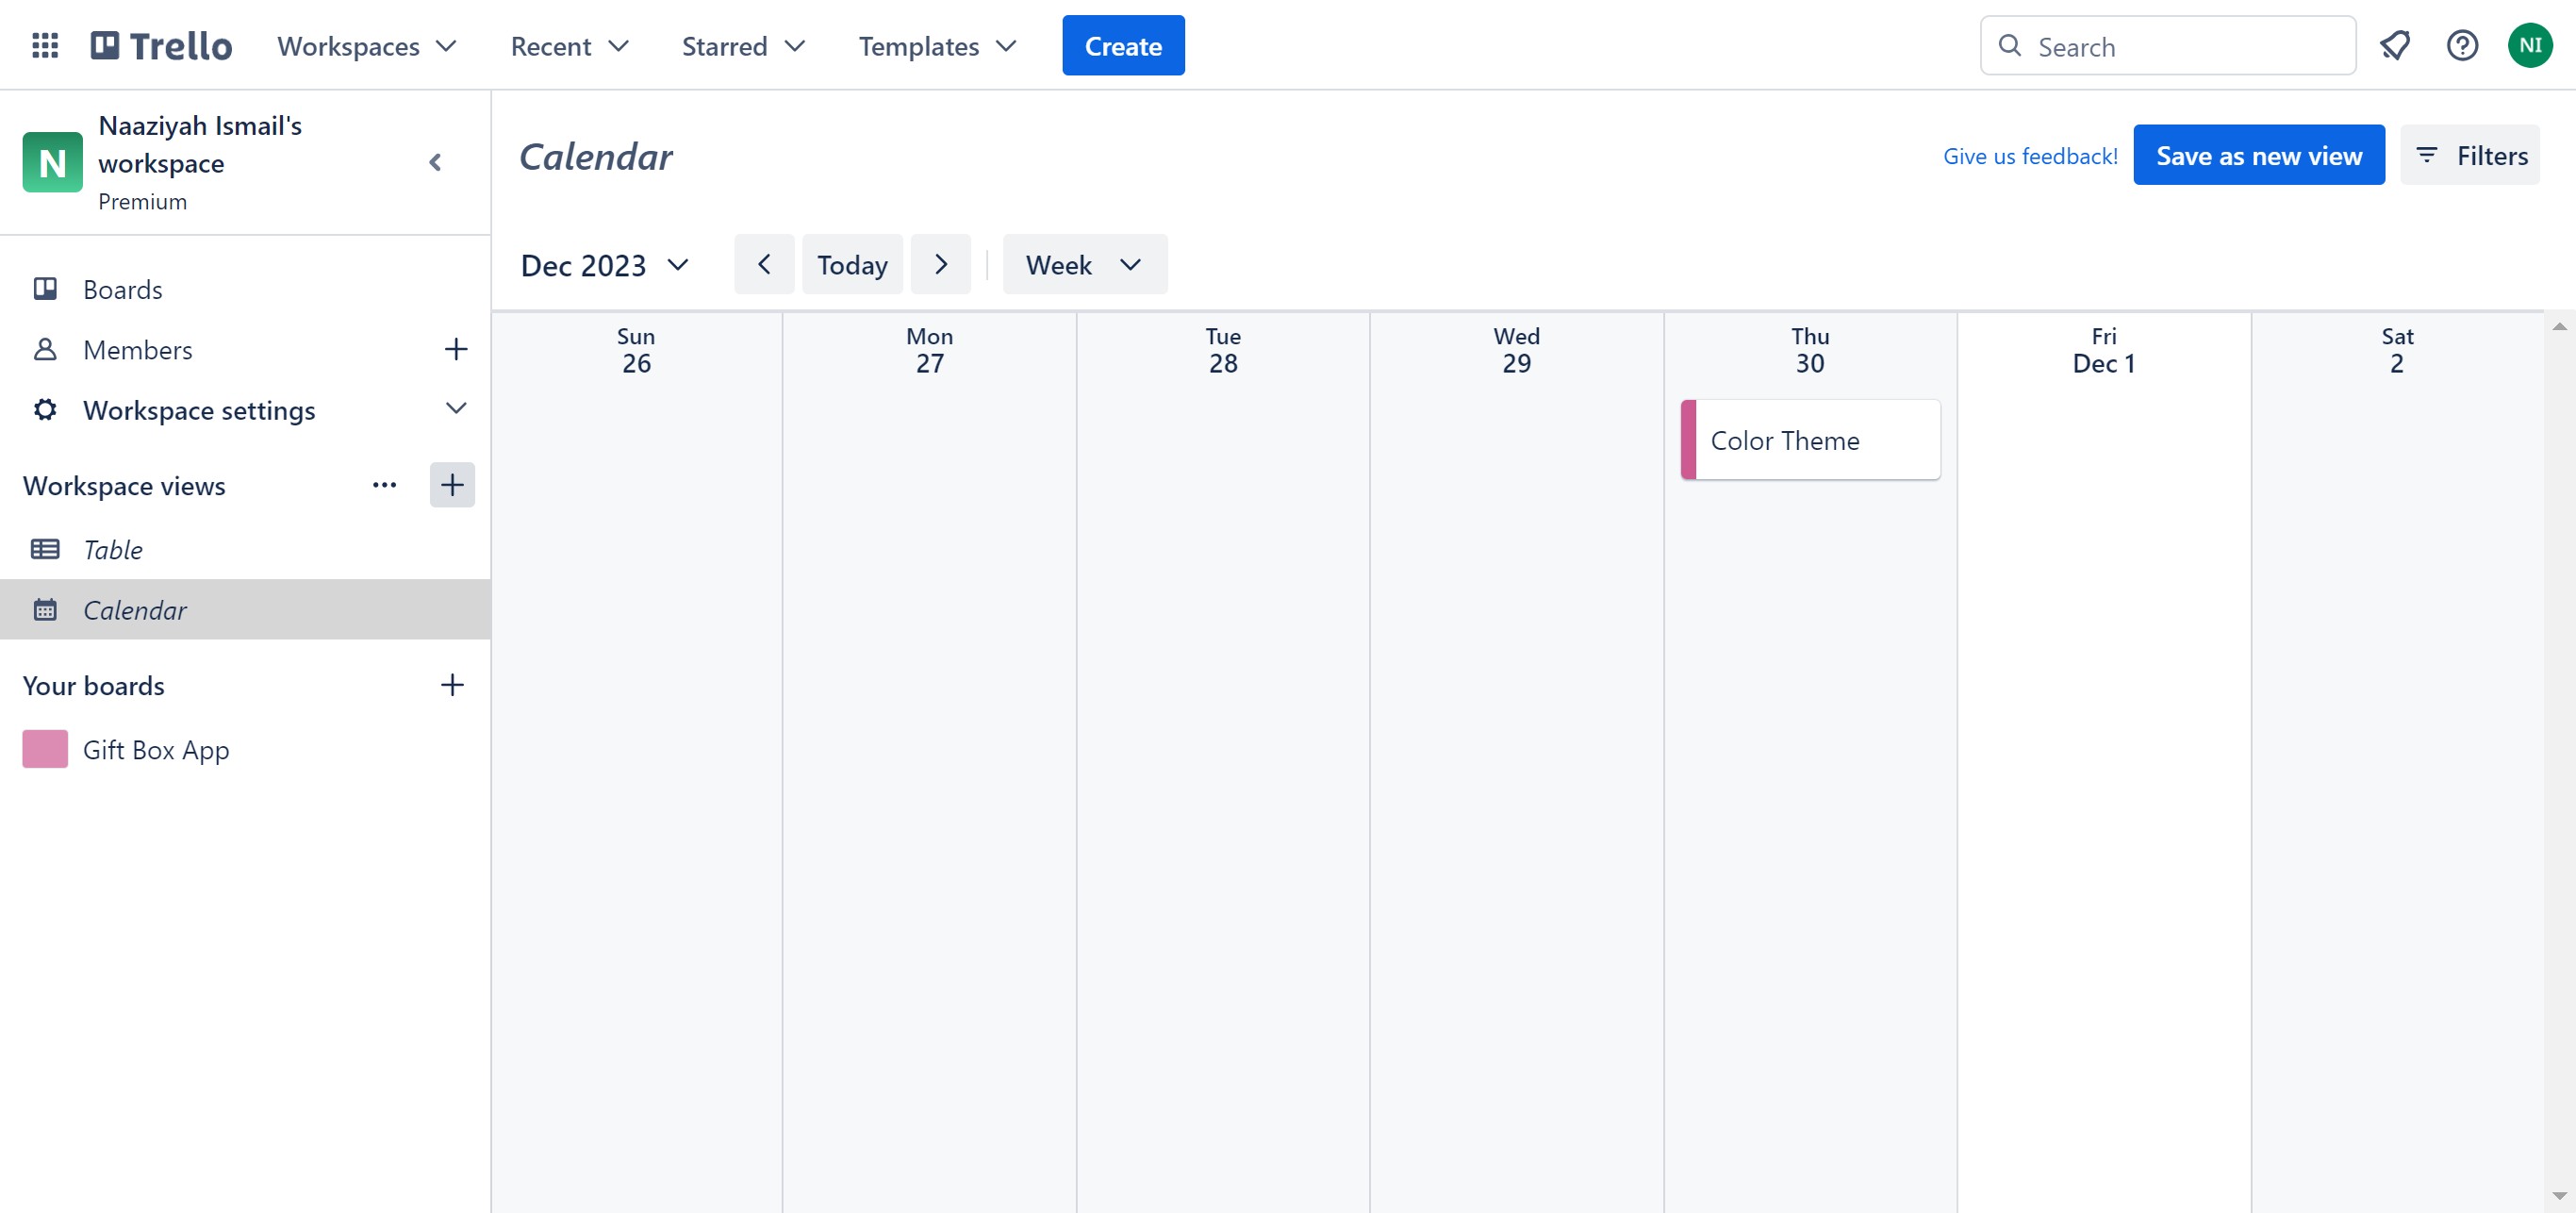Open the Workspaces dropdown

pos(367,46)
